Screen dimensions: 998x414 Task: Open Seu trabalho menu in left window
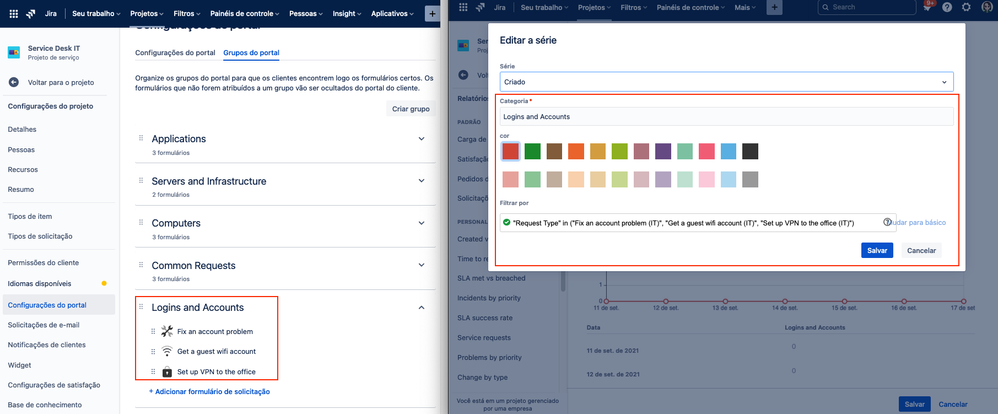(x=94, y=13)
